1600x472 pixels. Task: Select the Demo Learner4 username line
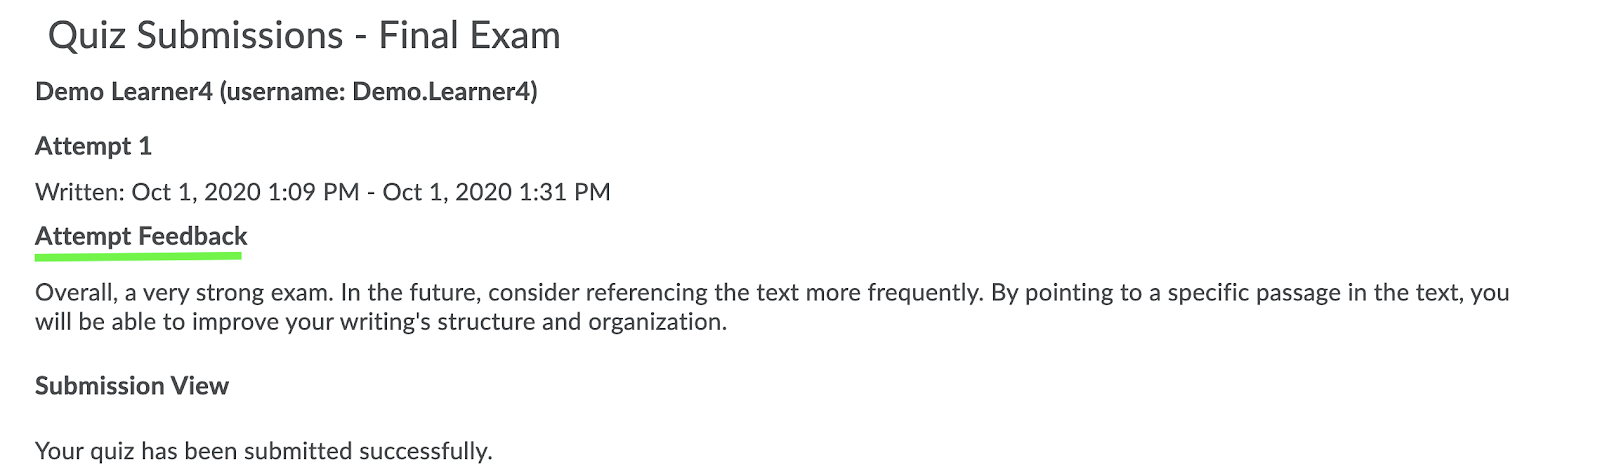[286, 92]
